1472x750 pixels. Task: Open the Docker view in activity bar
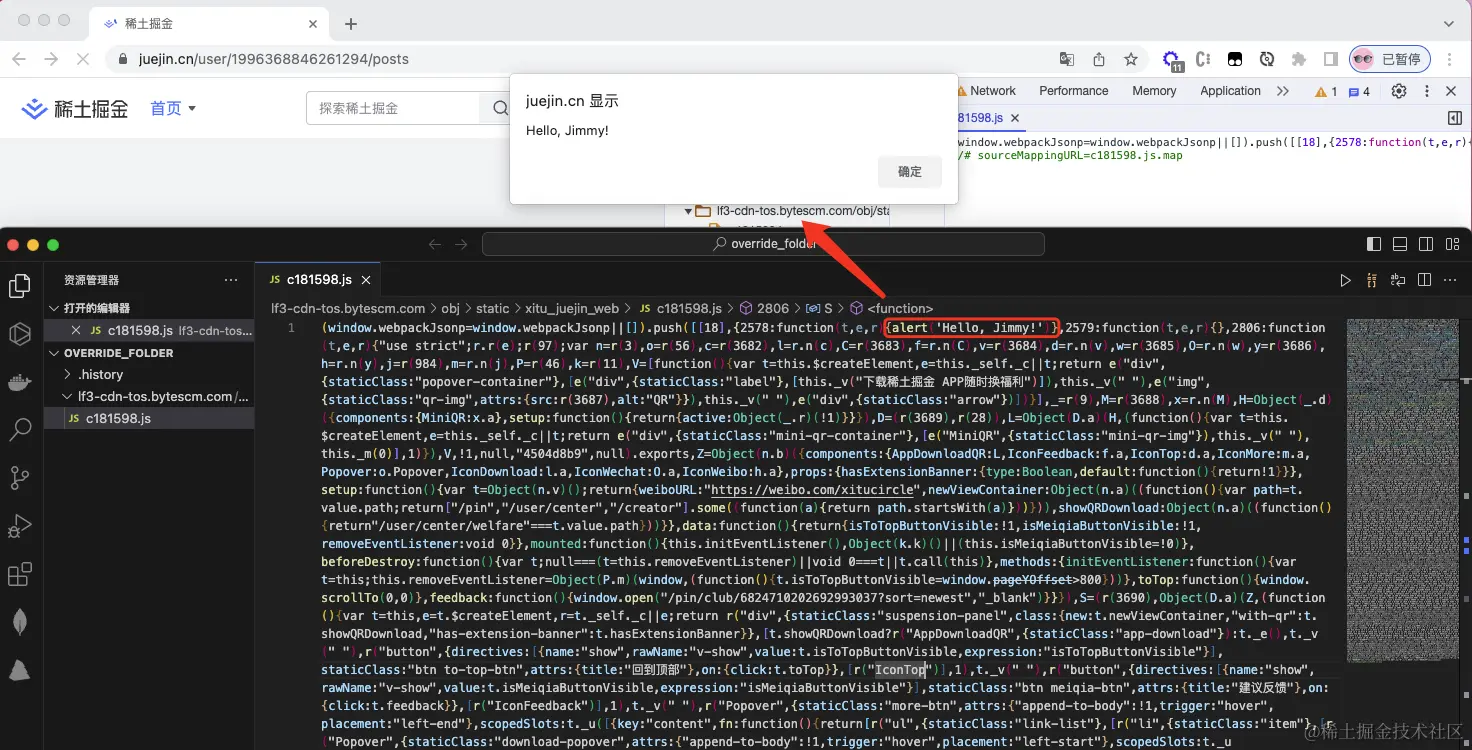tap(20, 382)
